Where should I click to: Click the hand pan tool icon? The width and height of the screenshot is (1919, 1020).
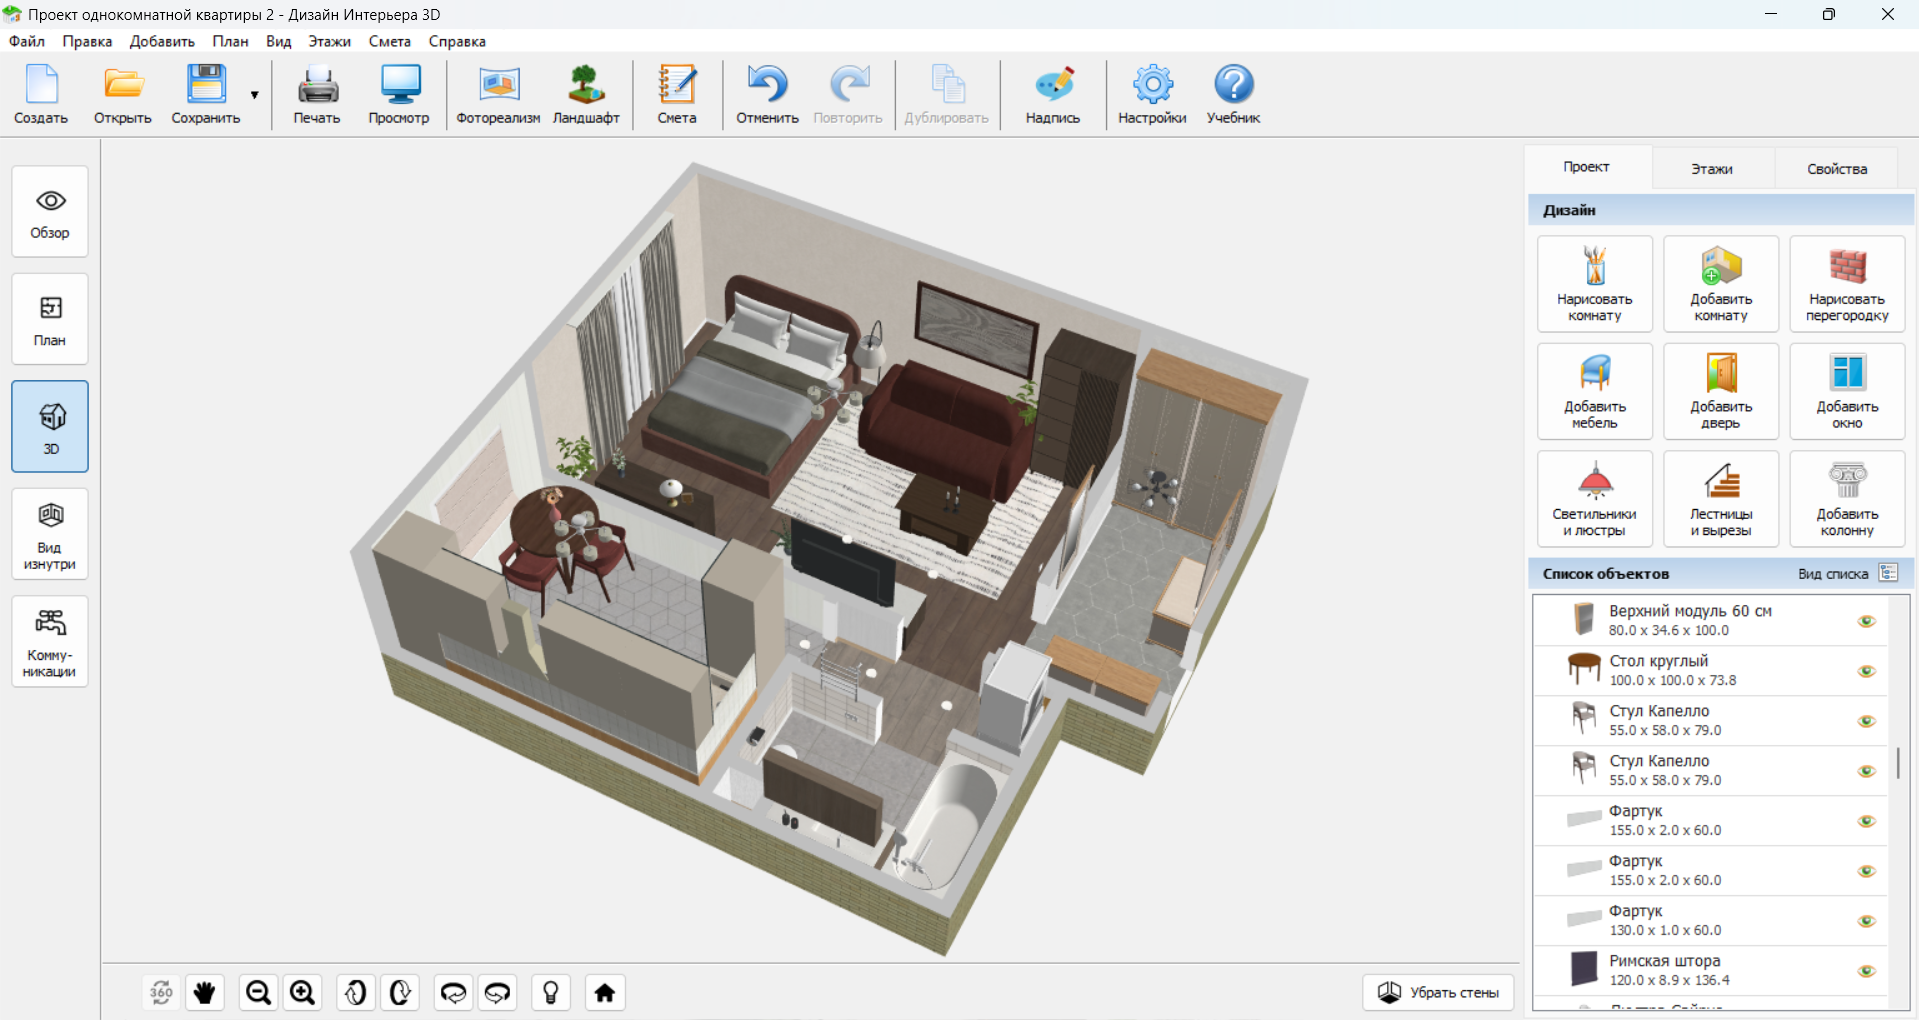point(205,992)
